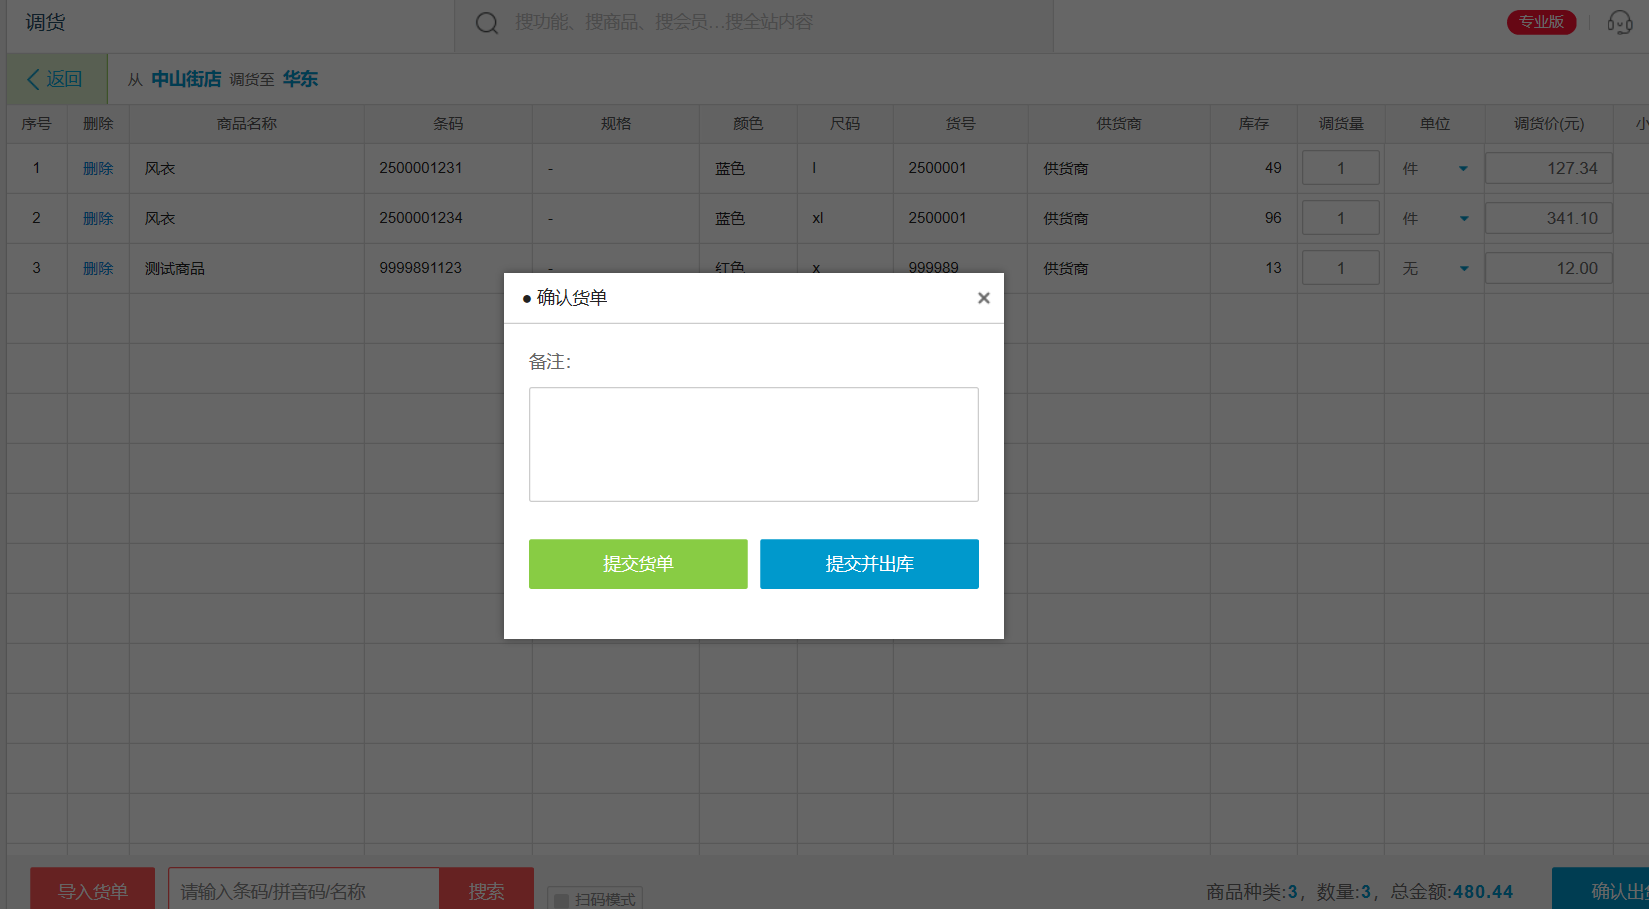Screen dimensions: 1649x909
Task: Delete the 测试商品 row
Action: [x=98, y=268]
